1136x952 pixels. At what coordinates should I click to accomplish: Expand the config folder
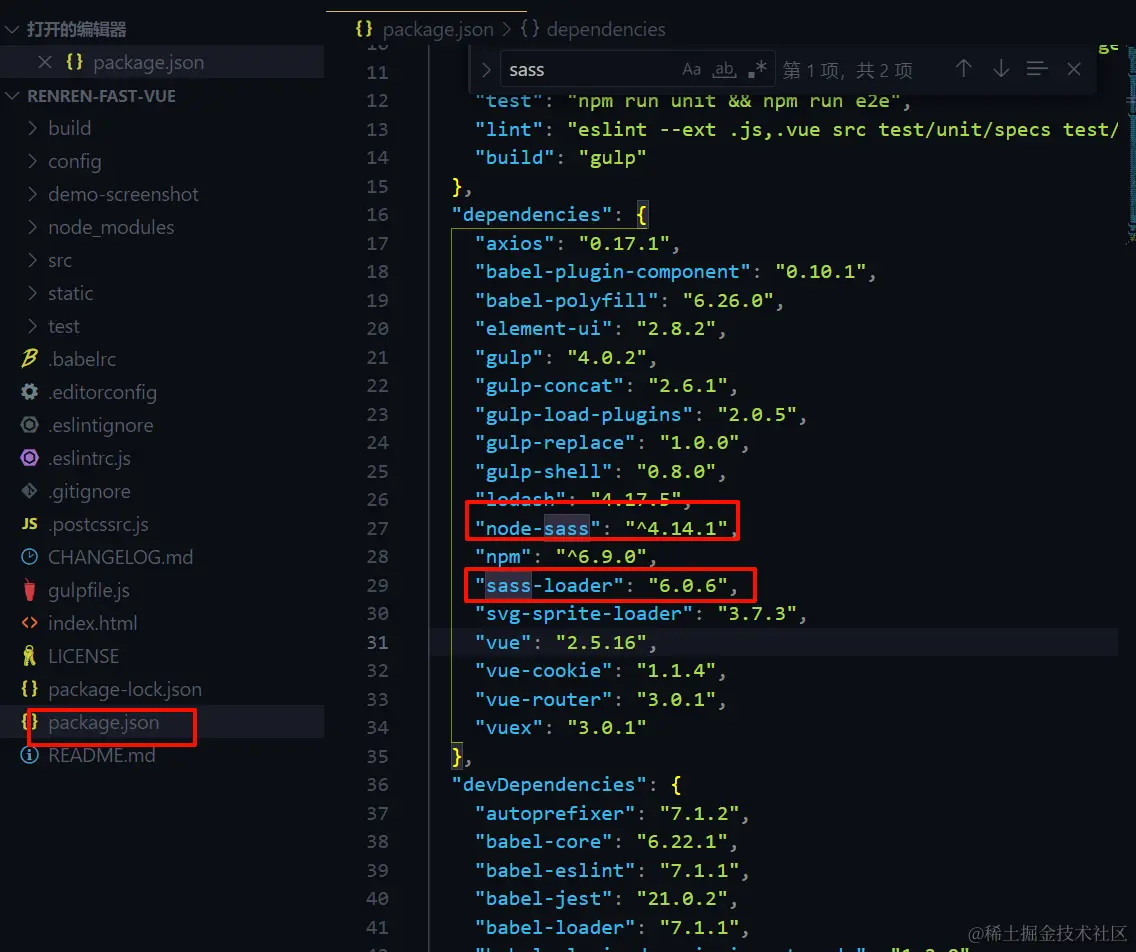coord(32,161)
